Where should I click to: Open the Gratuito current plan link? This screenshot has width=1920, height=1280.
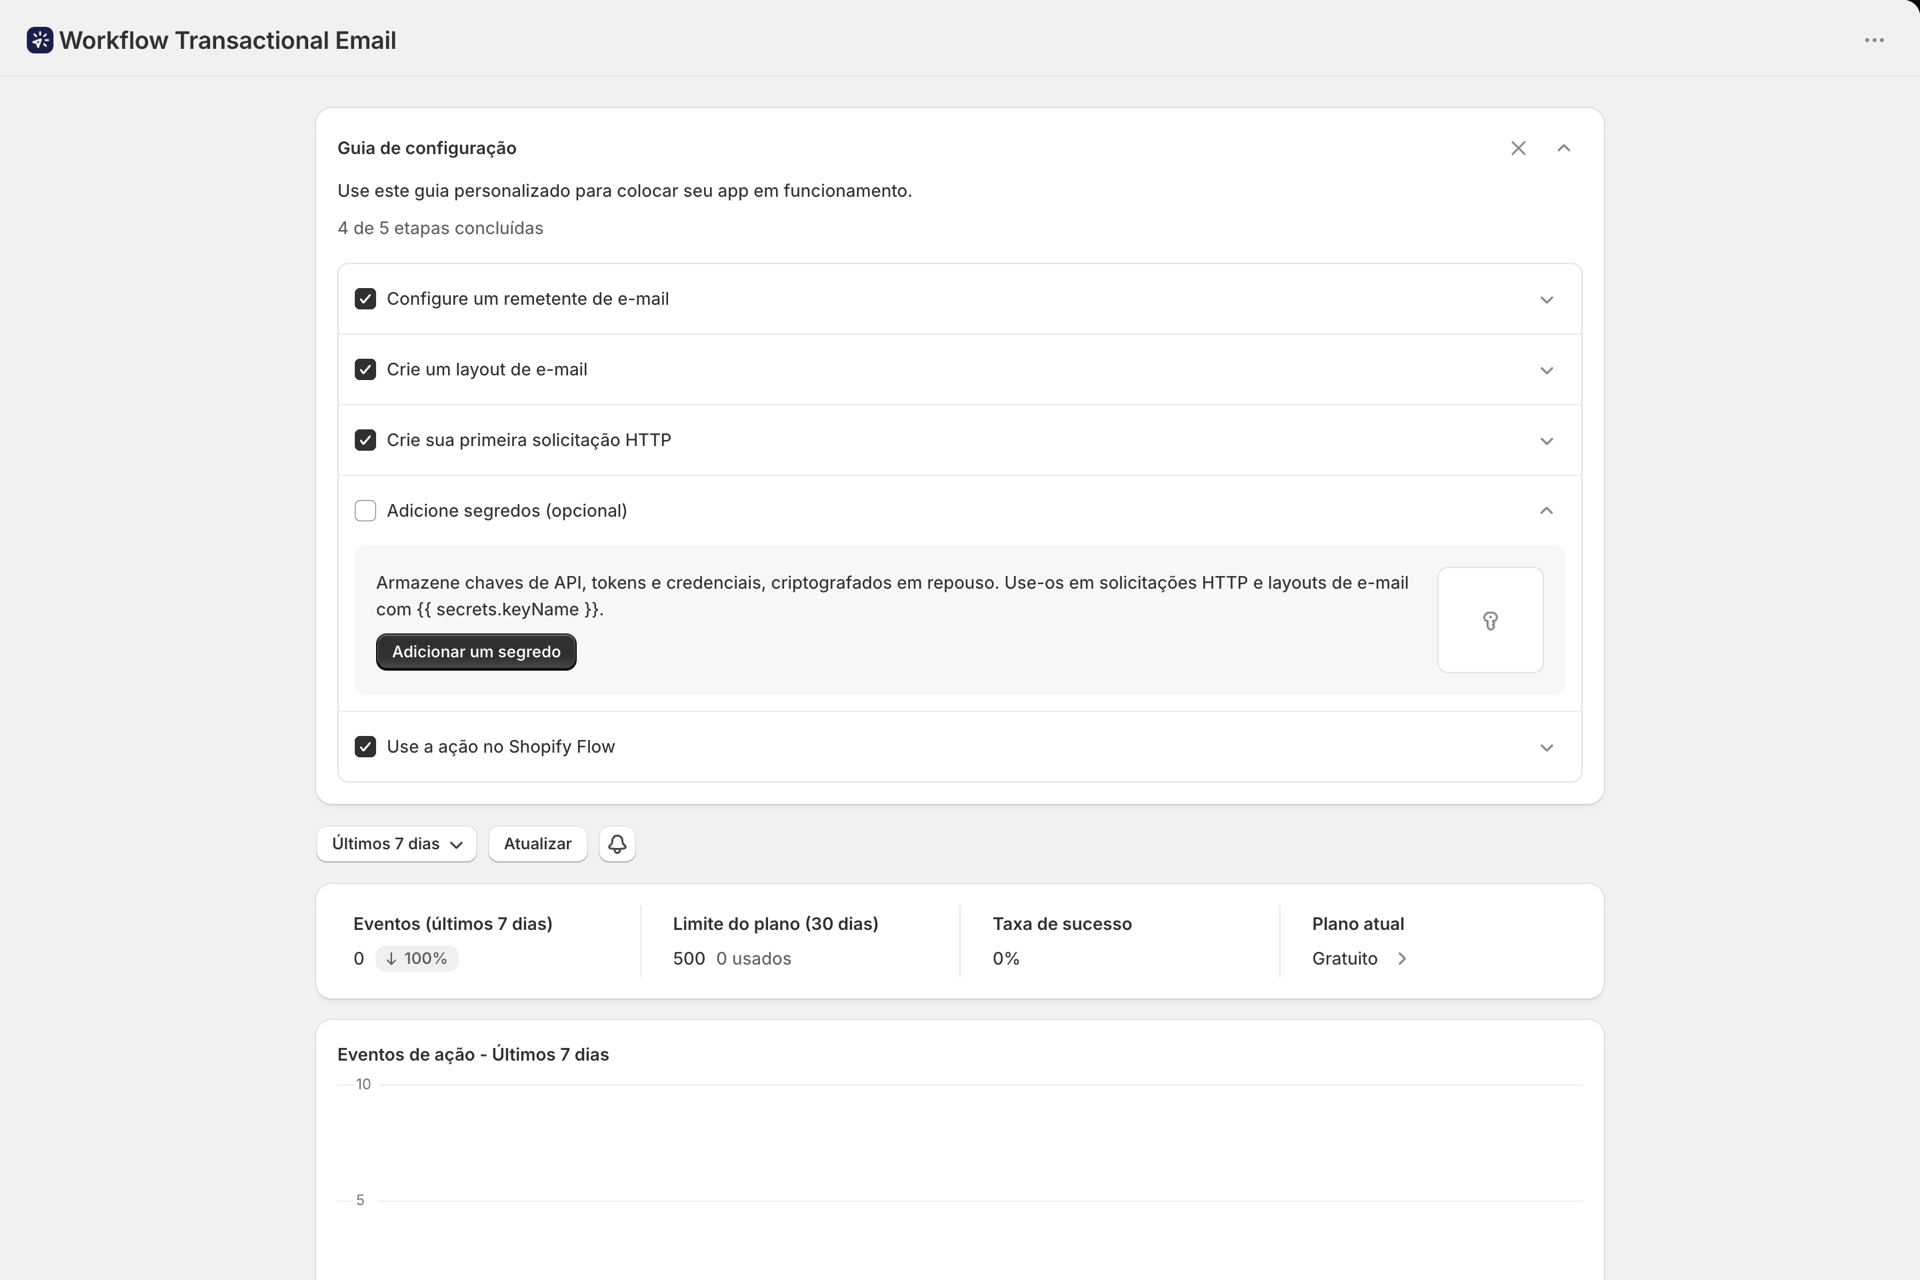[x=1344, y=958]
